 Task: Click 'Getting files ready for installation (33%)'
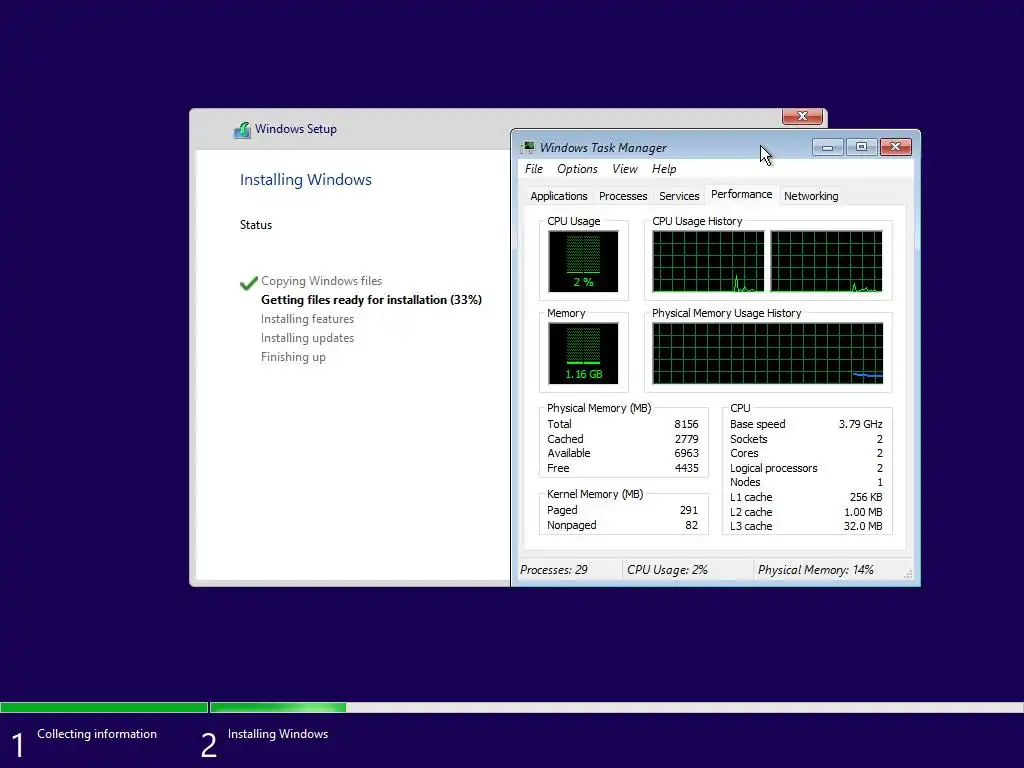coord(371,300)
